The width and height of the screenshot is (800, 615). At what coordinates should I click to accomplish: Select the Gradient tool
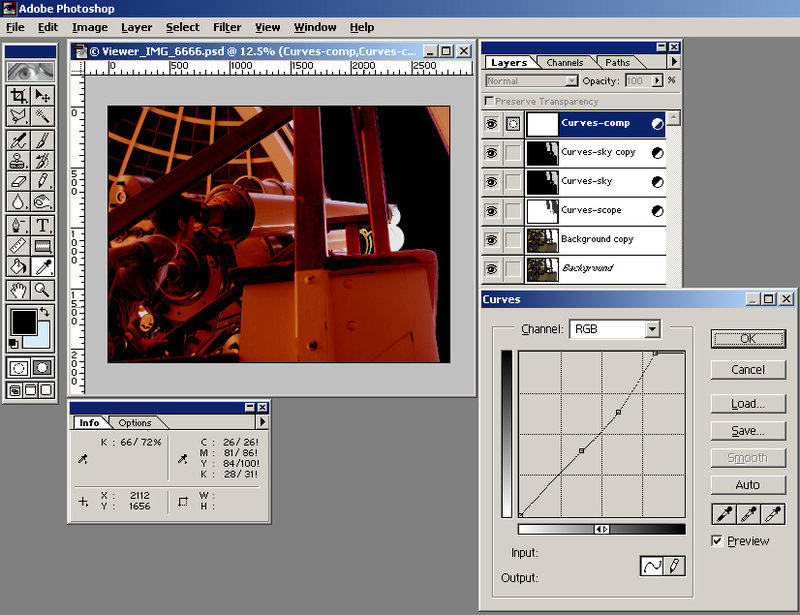43,246
